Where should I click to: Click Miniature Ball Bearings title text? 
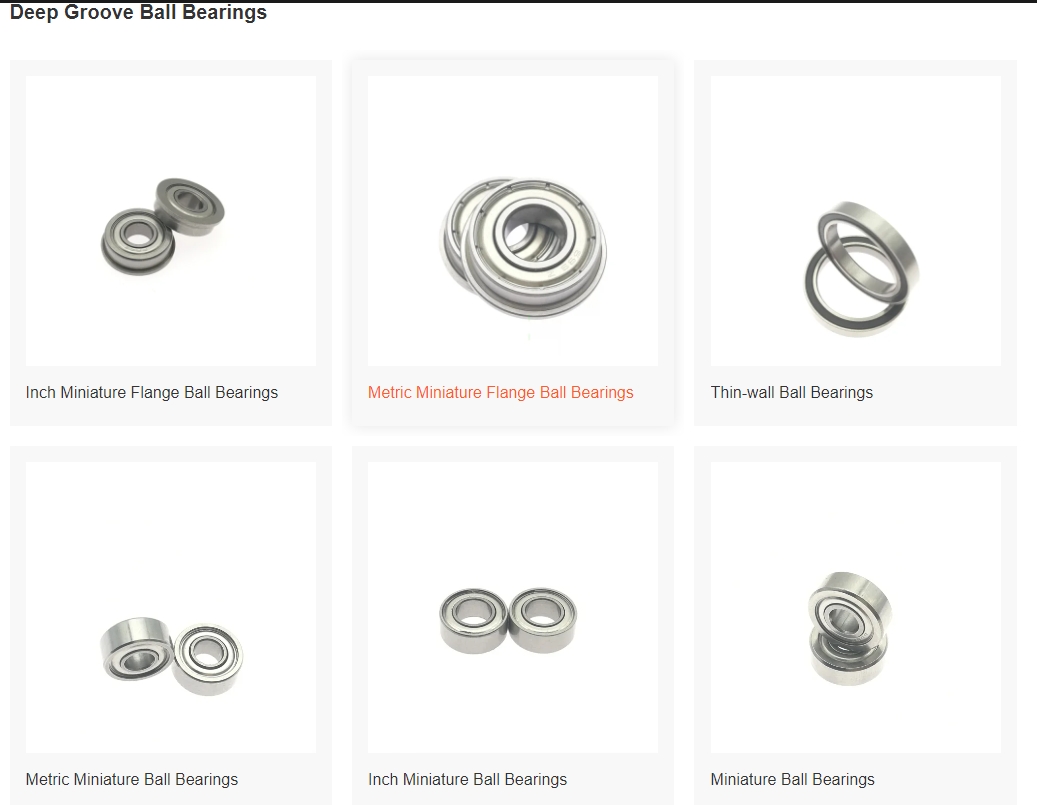coord(792,779)
